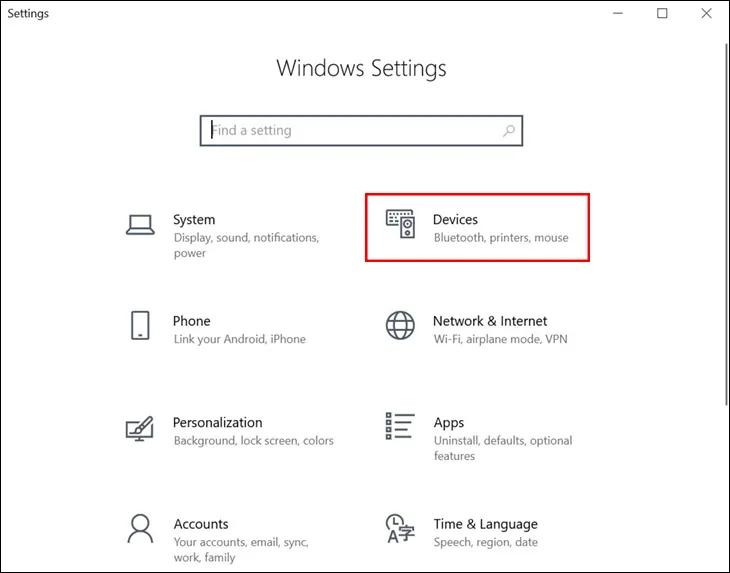The width and height of the screenshot is (730, 573).
Task: Click the magnifier icon in search box
Action: [509, 131]
